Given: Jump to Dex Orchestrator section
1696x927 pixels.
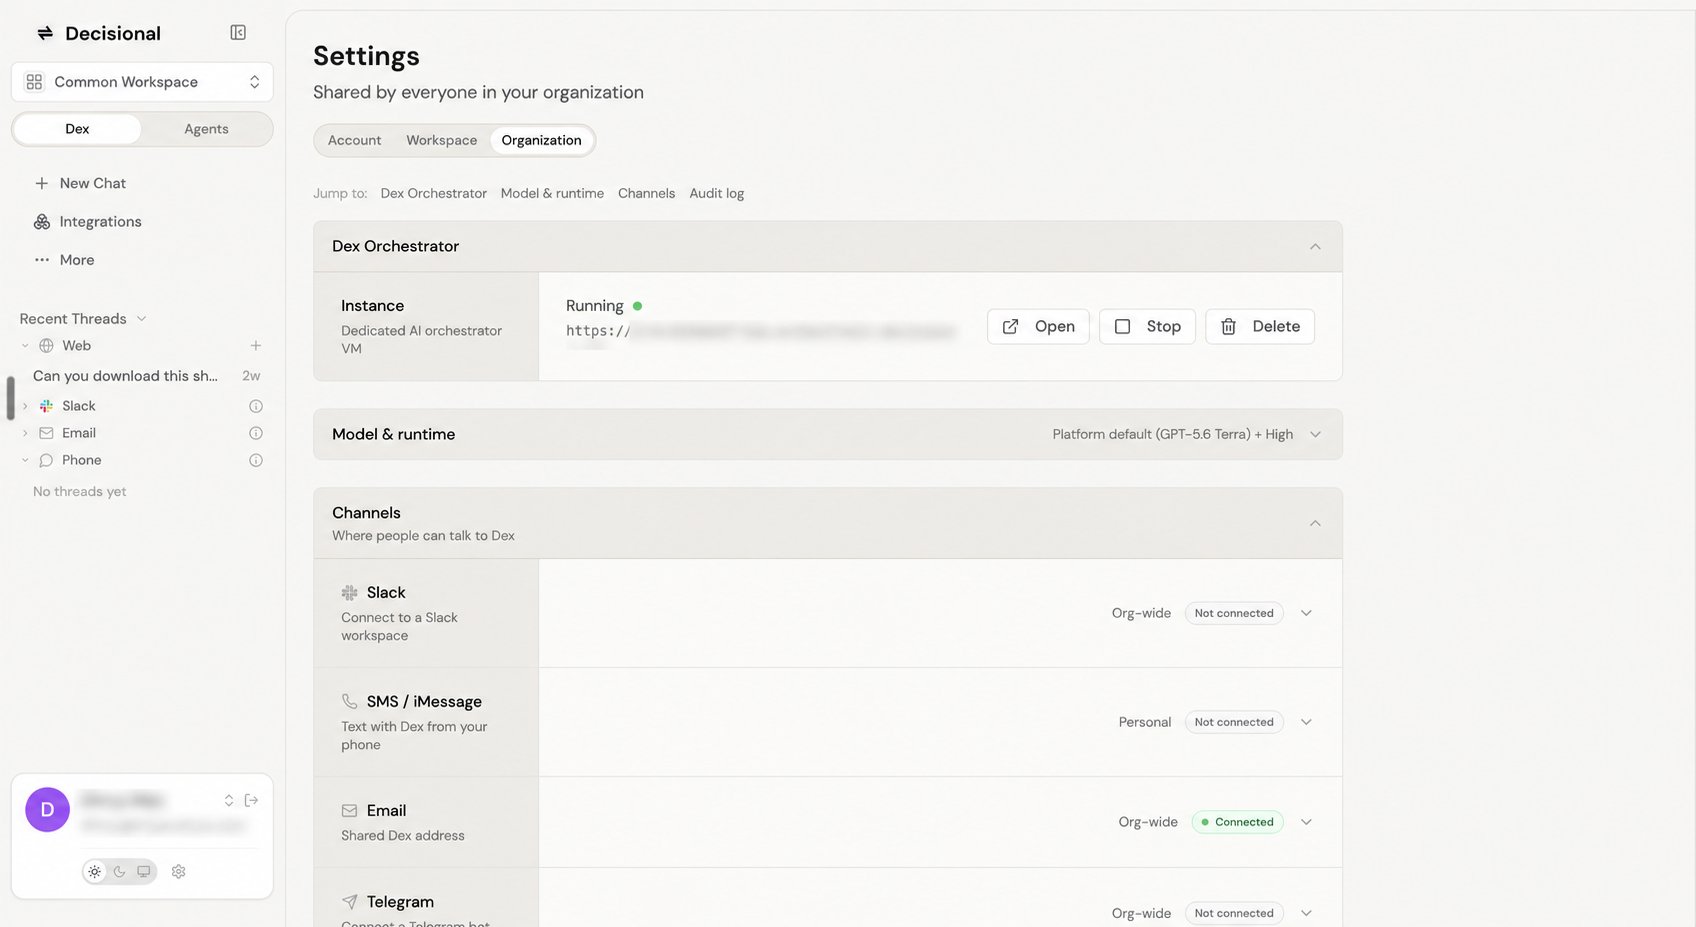Looking at the screenshot, I should [x=434, y=193].
